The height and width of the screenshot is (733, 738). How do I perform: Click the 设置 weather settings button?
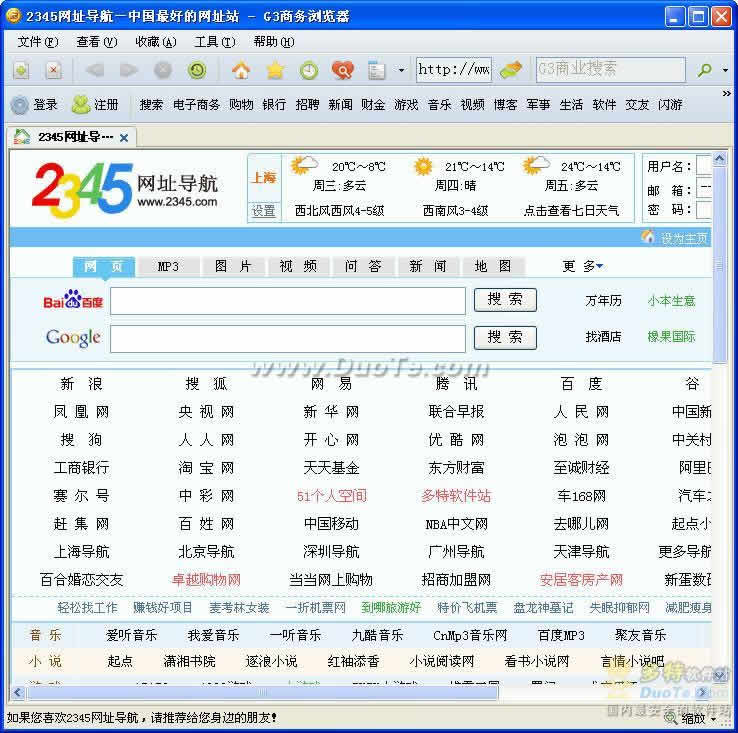pyautogui.click(x=264, y=211)
